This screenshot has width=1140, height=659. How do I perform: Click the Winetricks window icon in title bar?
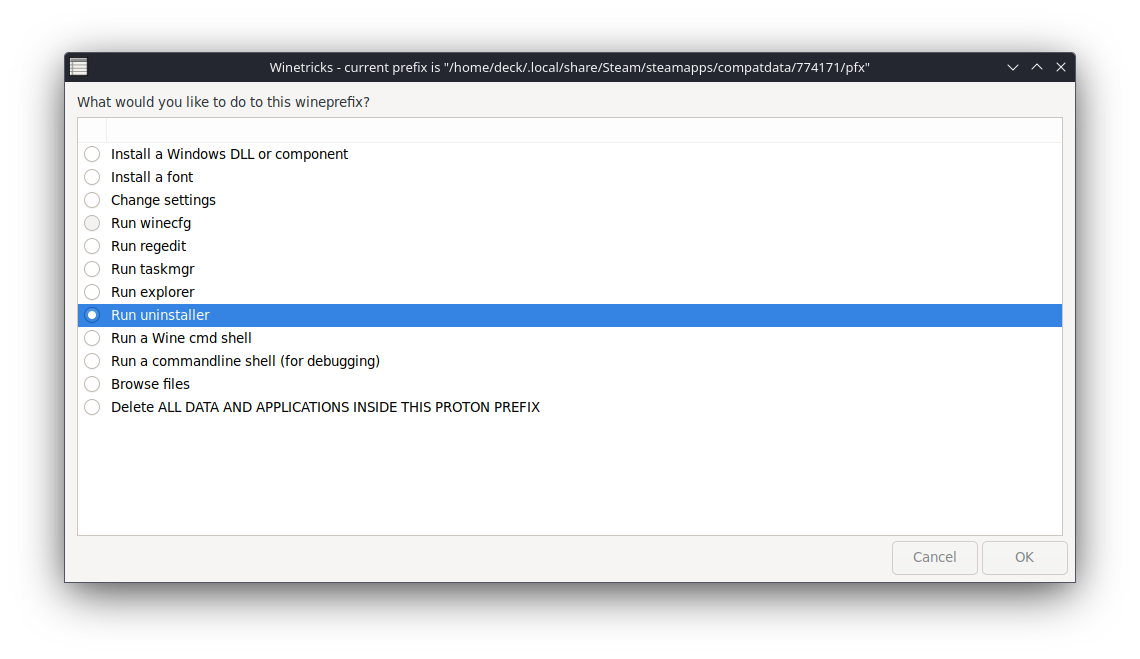[78, 67]
